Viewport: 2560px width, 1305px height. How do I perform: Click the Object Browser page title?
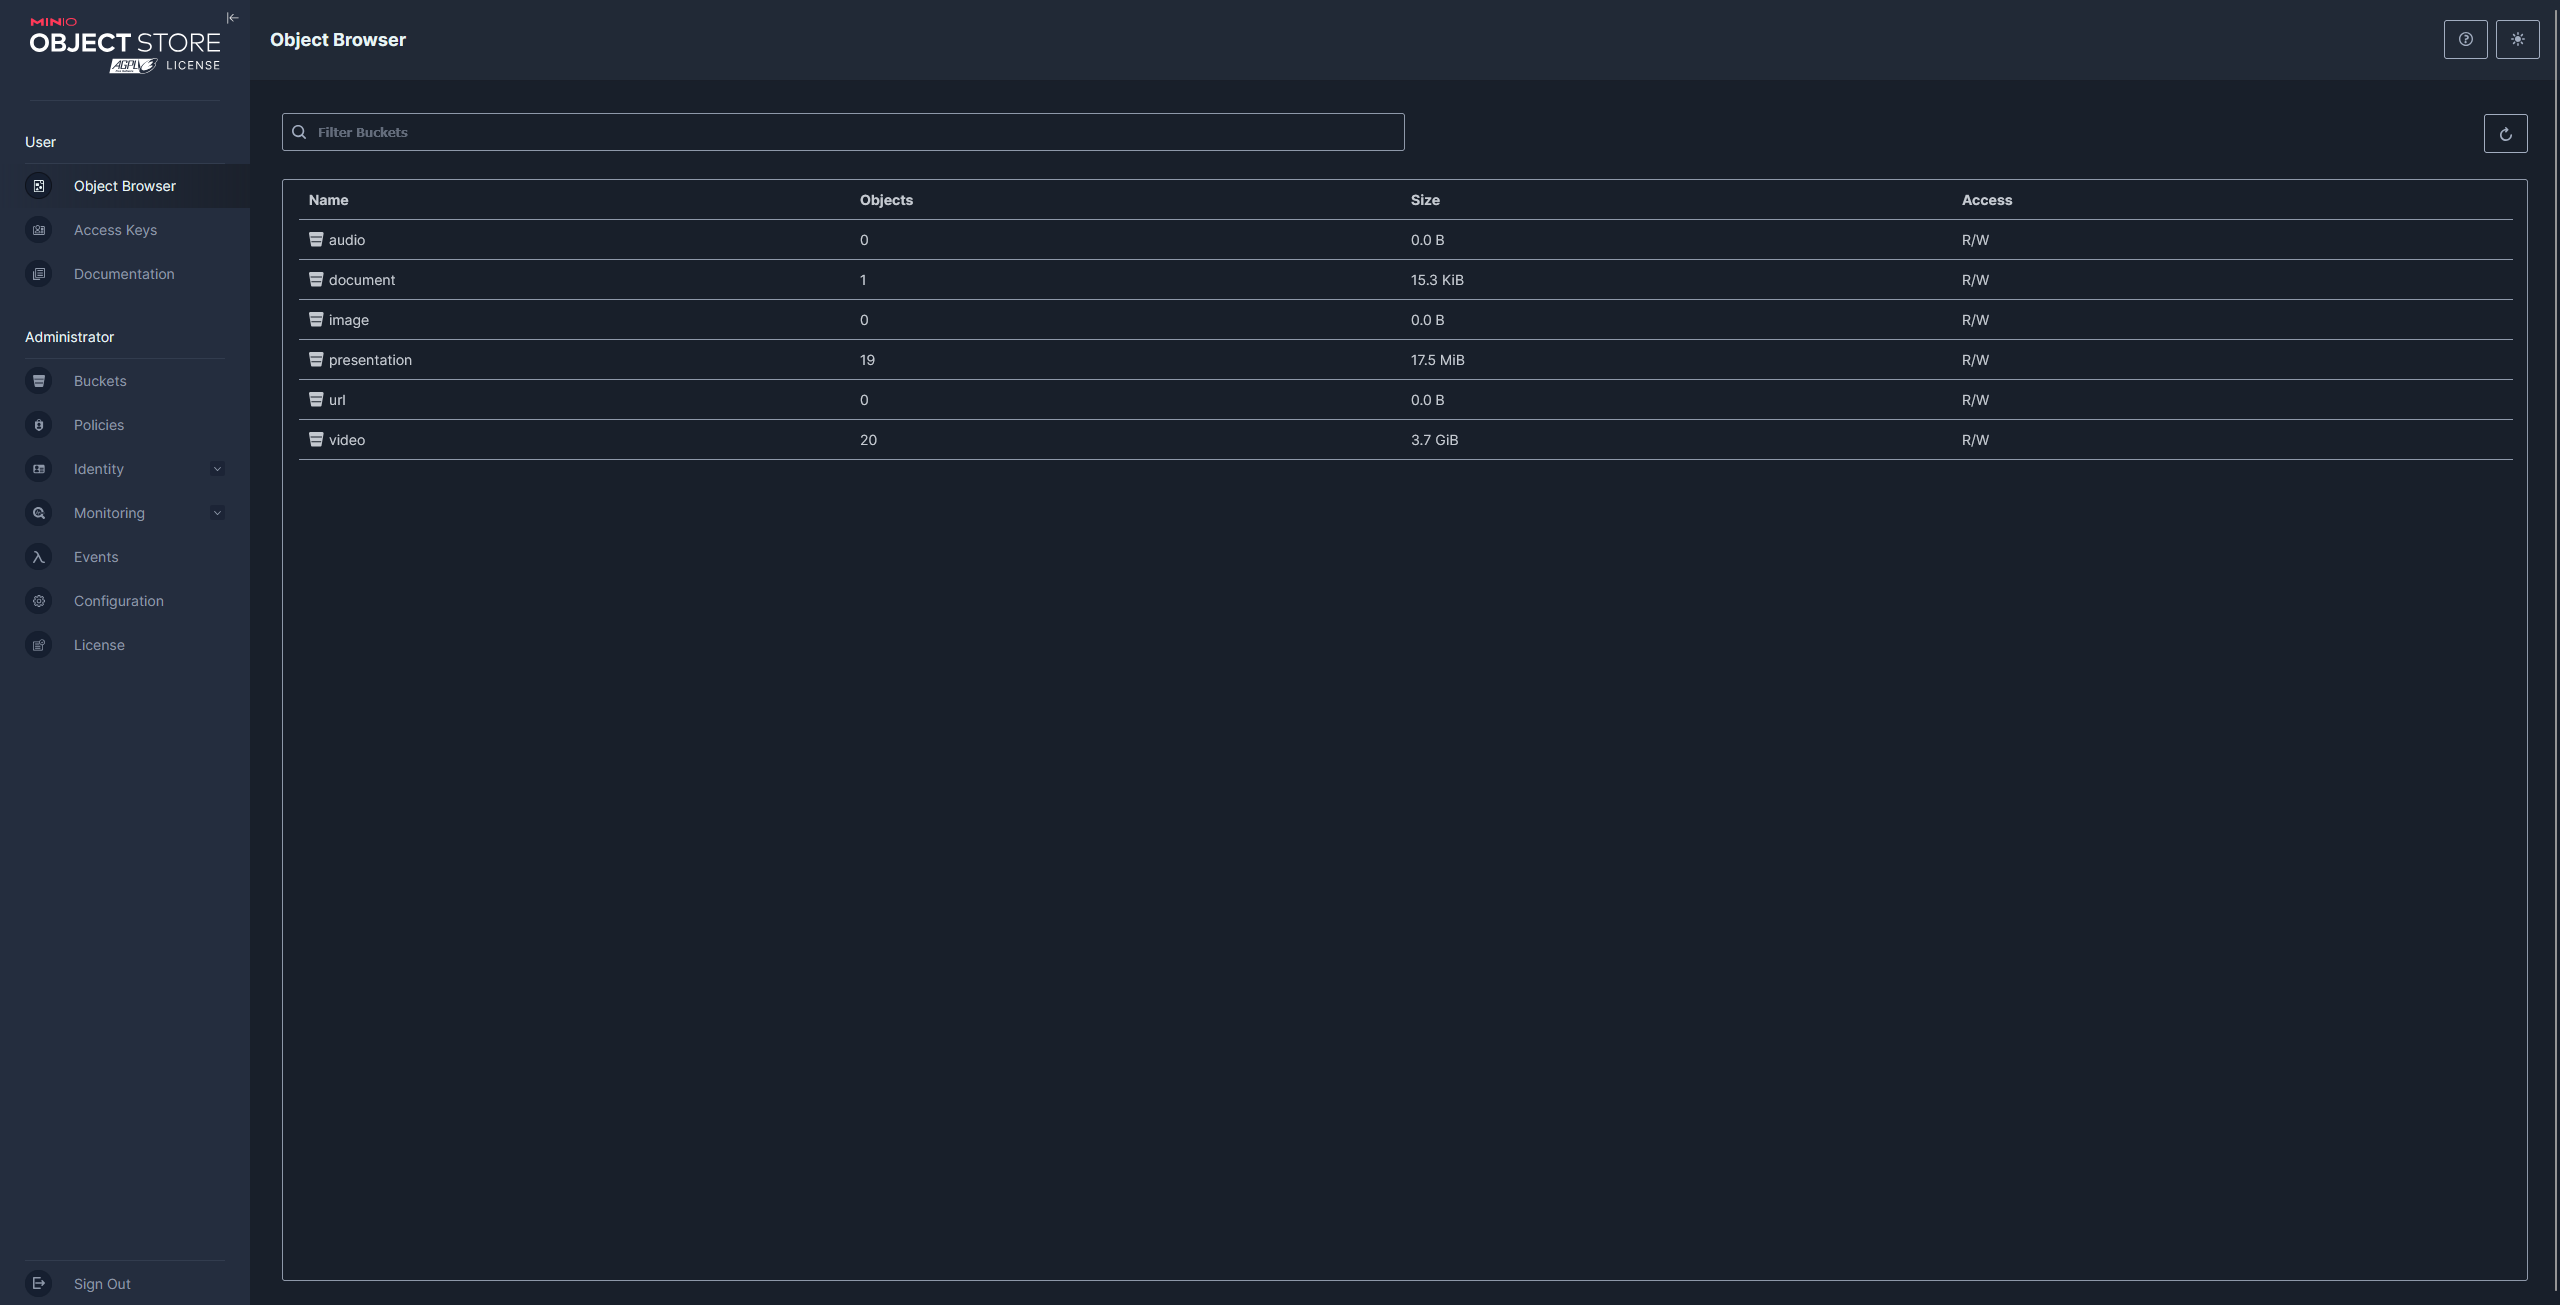[x=338, y=40]
